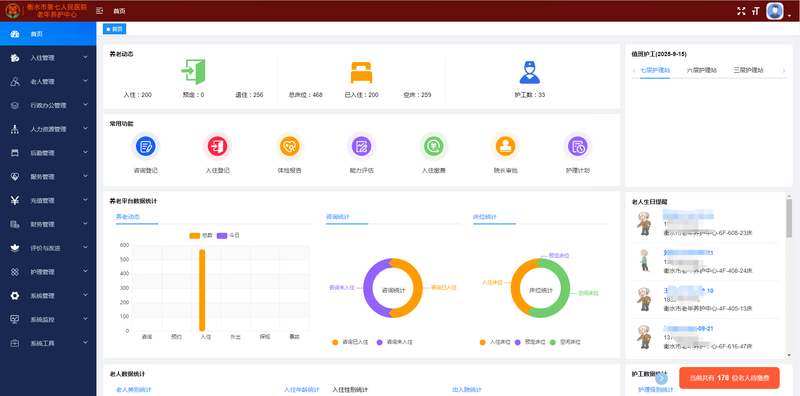Switch to 七层护理站 tab
The width and height of the screenshot is (800, 396).
pos(655,70)
